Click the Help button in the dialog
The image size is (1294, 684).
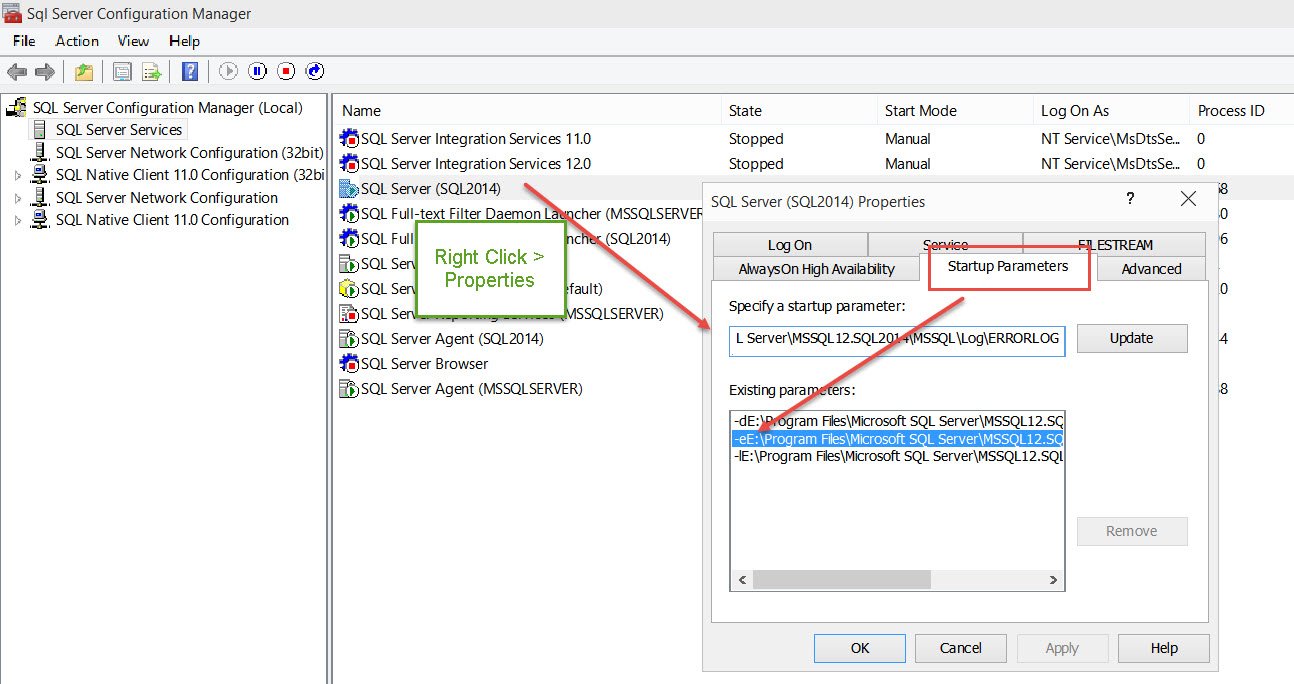(1164, 648)
